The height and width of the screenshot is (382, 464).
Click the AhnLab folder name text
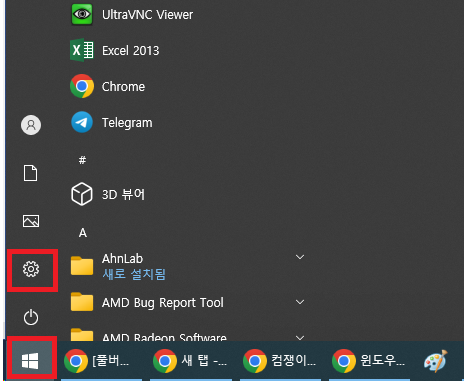tap(122, 259)
